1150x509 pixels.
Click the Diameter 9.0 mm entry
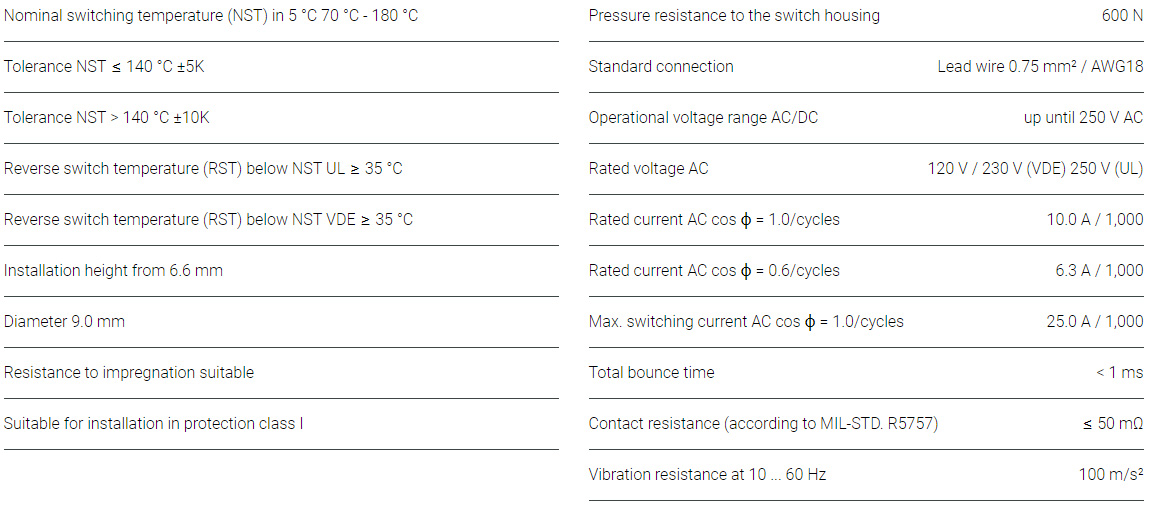pos(64,322)
